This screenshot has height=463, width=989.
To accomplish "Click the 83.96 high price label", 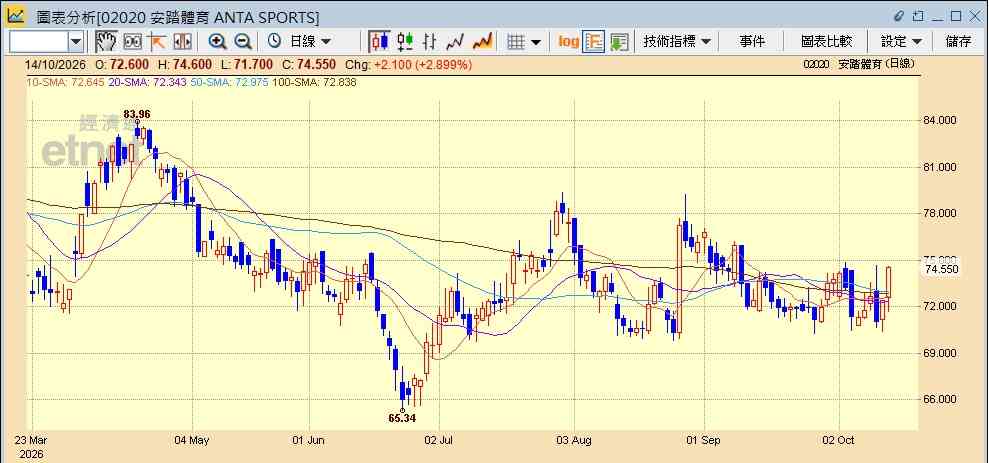I will pos(137,114).
